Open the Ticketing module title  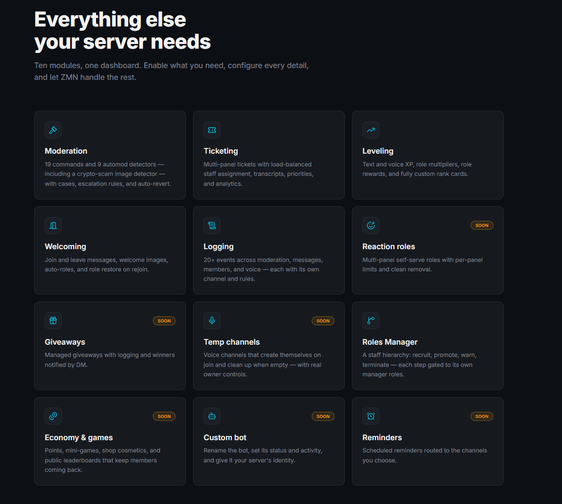point(221,151)
